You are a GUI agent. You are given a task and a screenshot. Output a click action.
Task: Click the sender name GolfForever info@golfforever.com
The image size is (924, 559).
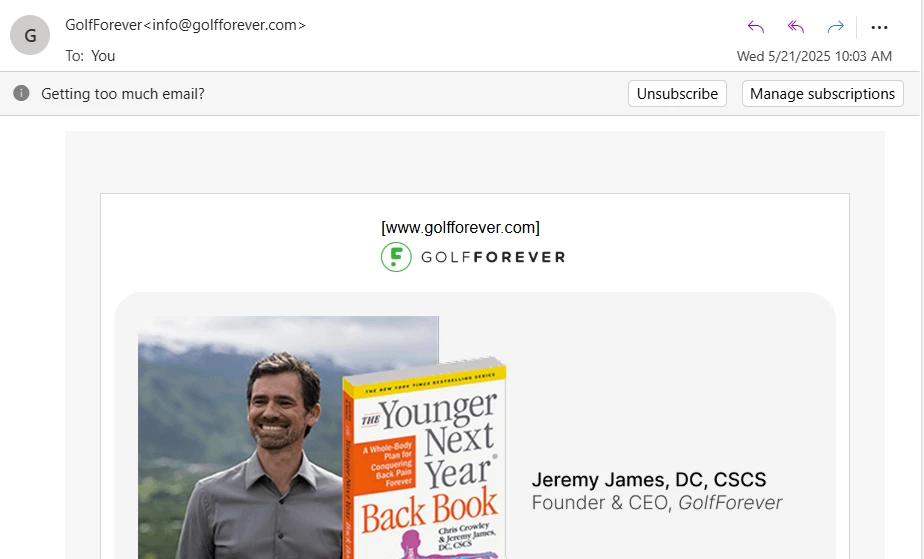pyautogui.click(x=186, y=25)
